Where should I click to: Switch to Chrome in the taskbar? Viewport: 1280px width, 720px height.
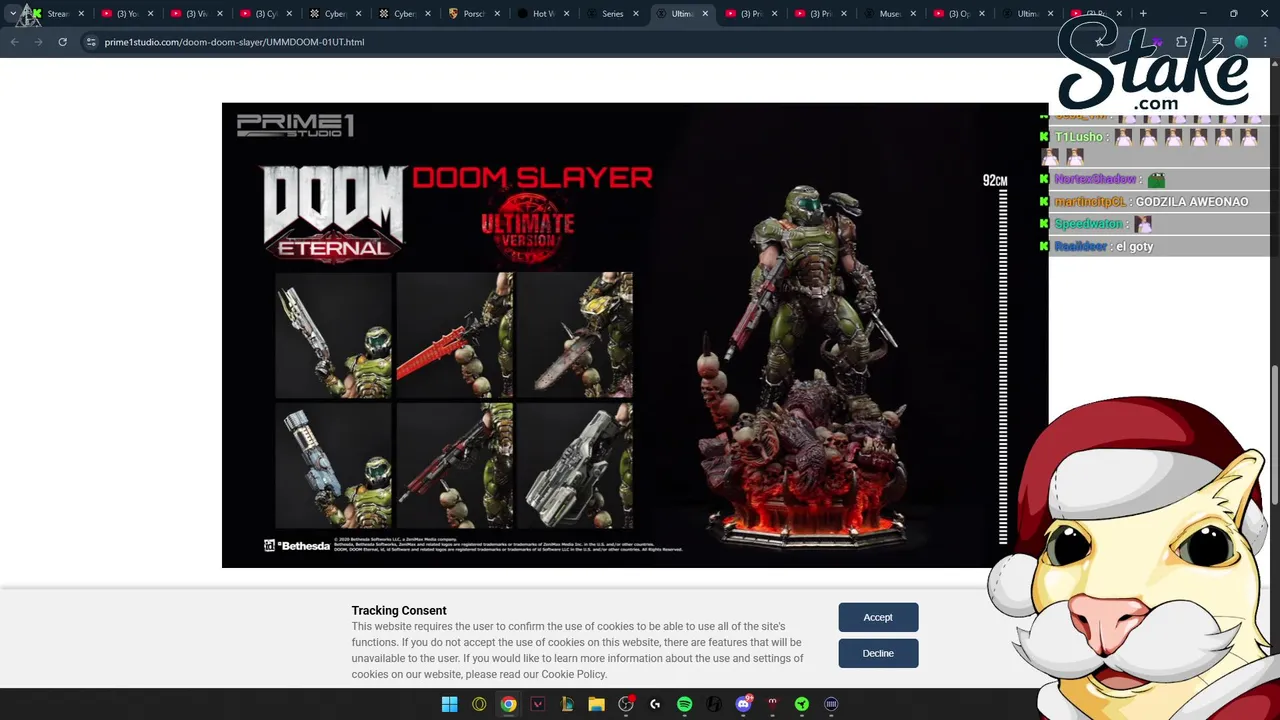tap(508, 704)
